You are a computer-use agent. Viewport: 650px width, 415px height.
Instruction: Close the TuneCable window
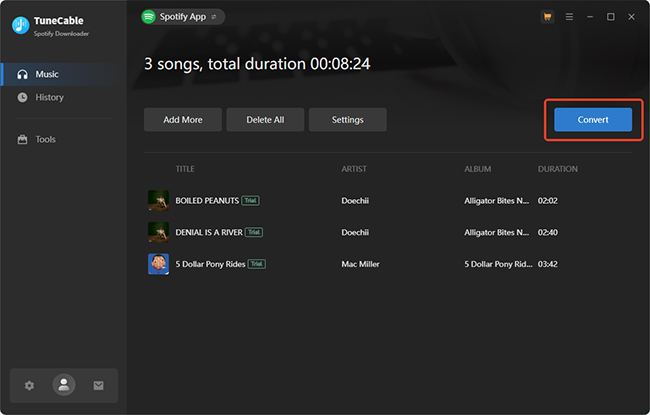point(631,17)
